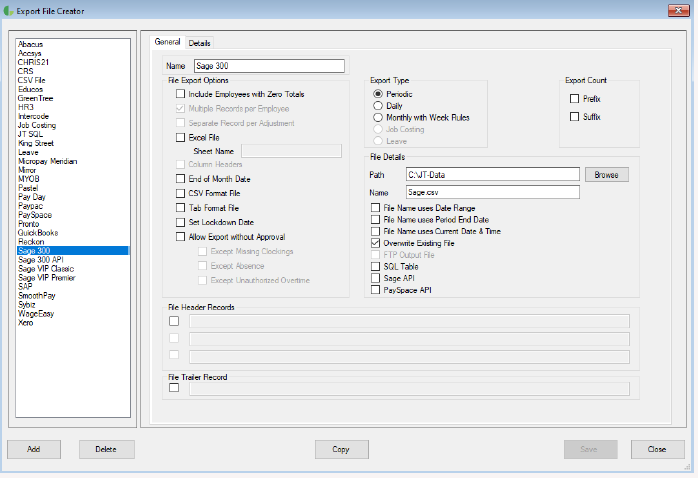
Task: Enable the SQL Table option
Action: (x=376, y=267)
